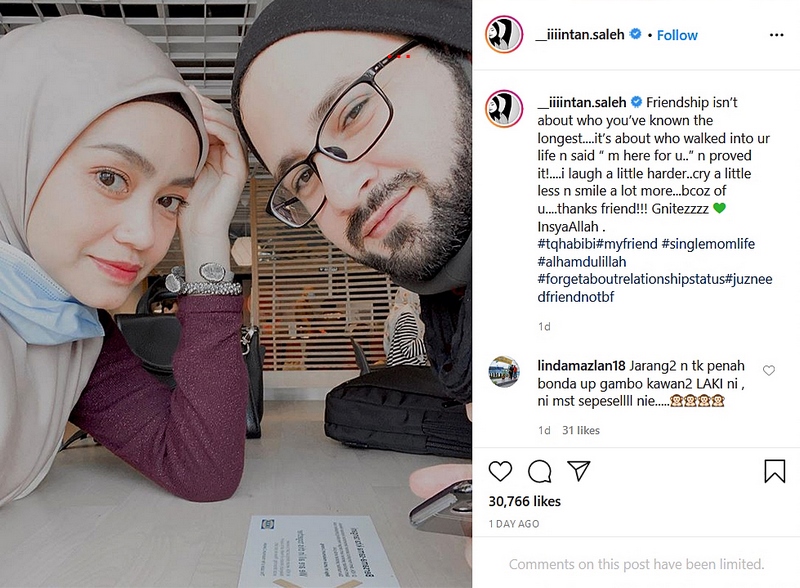Click the caption profile avatar

504,109
